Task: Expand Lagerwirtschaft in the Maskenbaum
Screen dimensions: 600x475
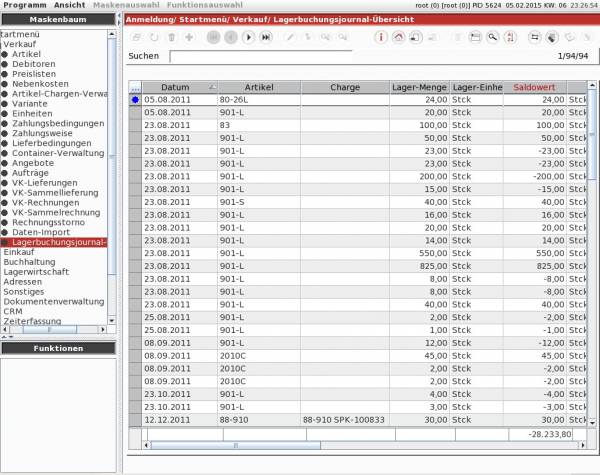Action: [x=35, y=271]
